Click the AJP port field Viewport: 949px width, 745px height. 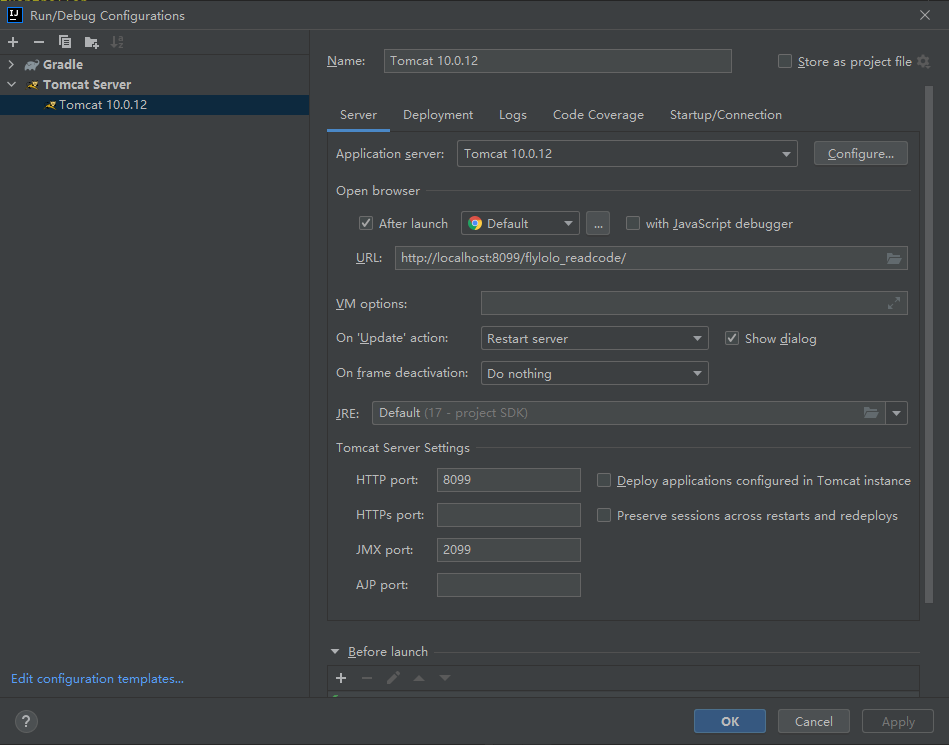[x=508, y=585]
